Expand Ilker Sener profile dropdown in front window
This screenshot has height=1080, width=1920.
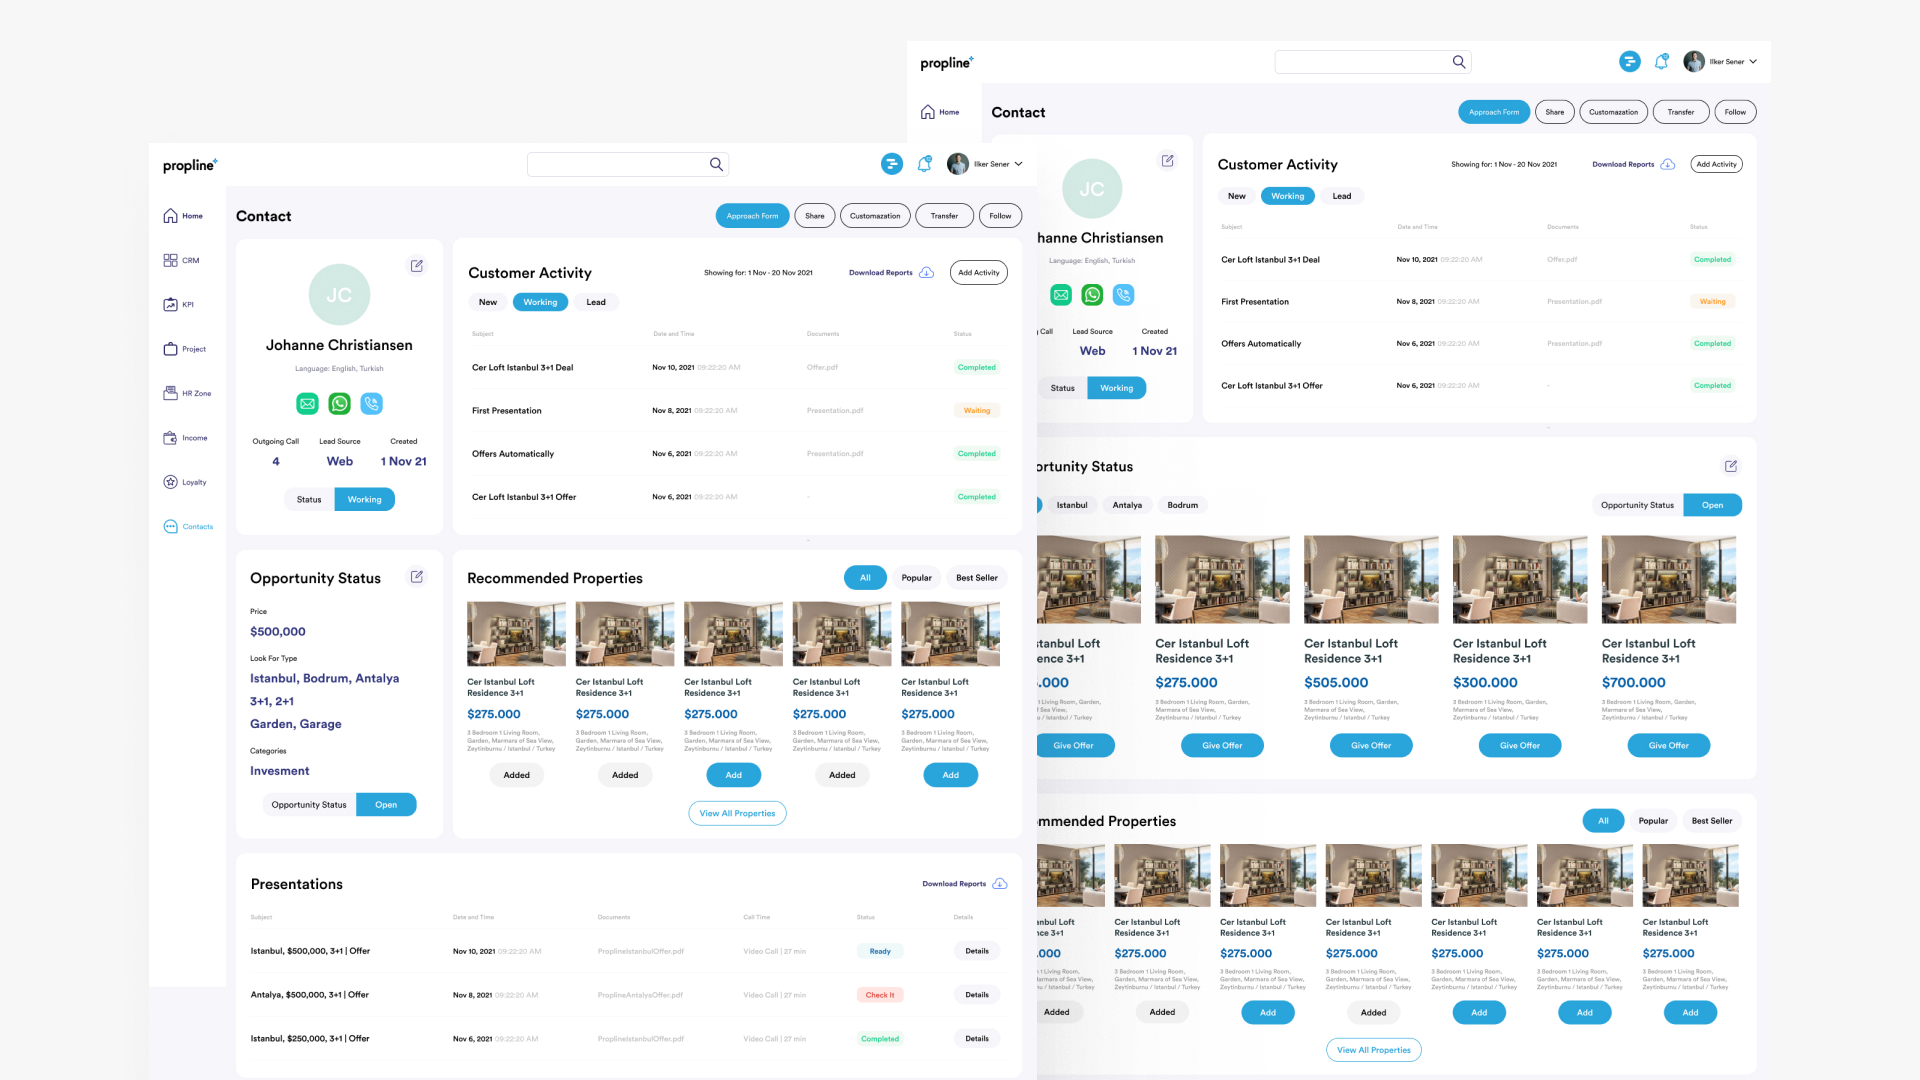pyautogui.click(x=1018, y=164)
